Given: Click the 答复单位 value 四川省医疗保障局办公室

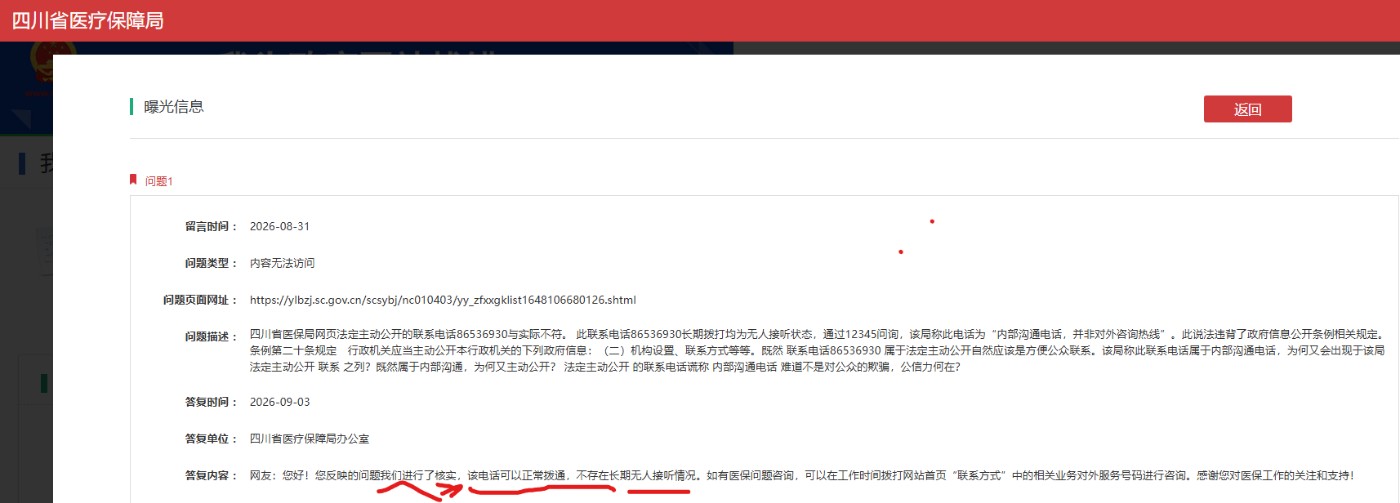Looking at the screenshot, I should 309,439.
